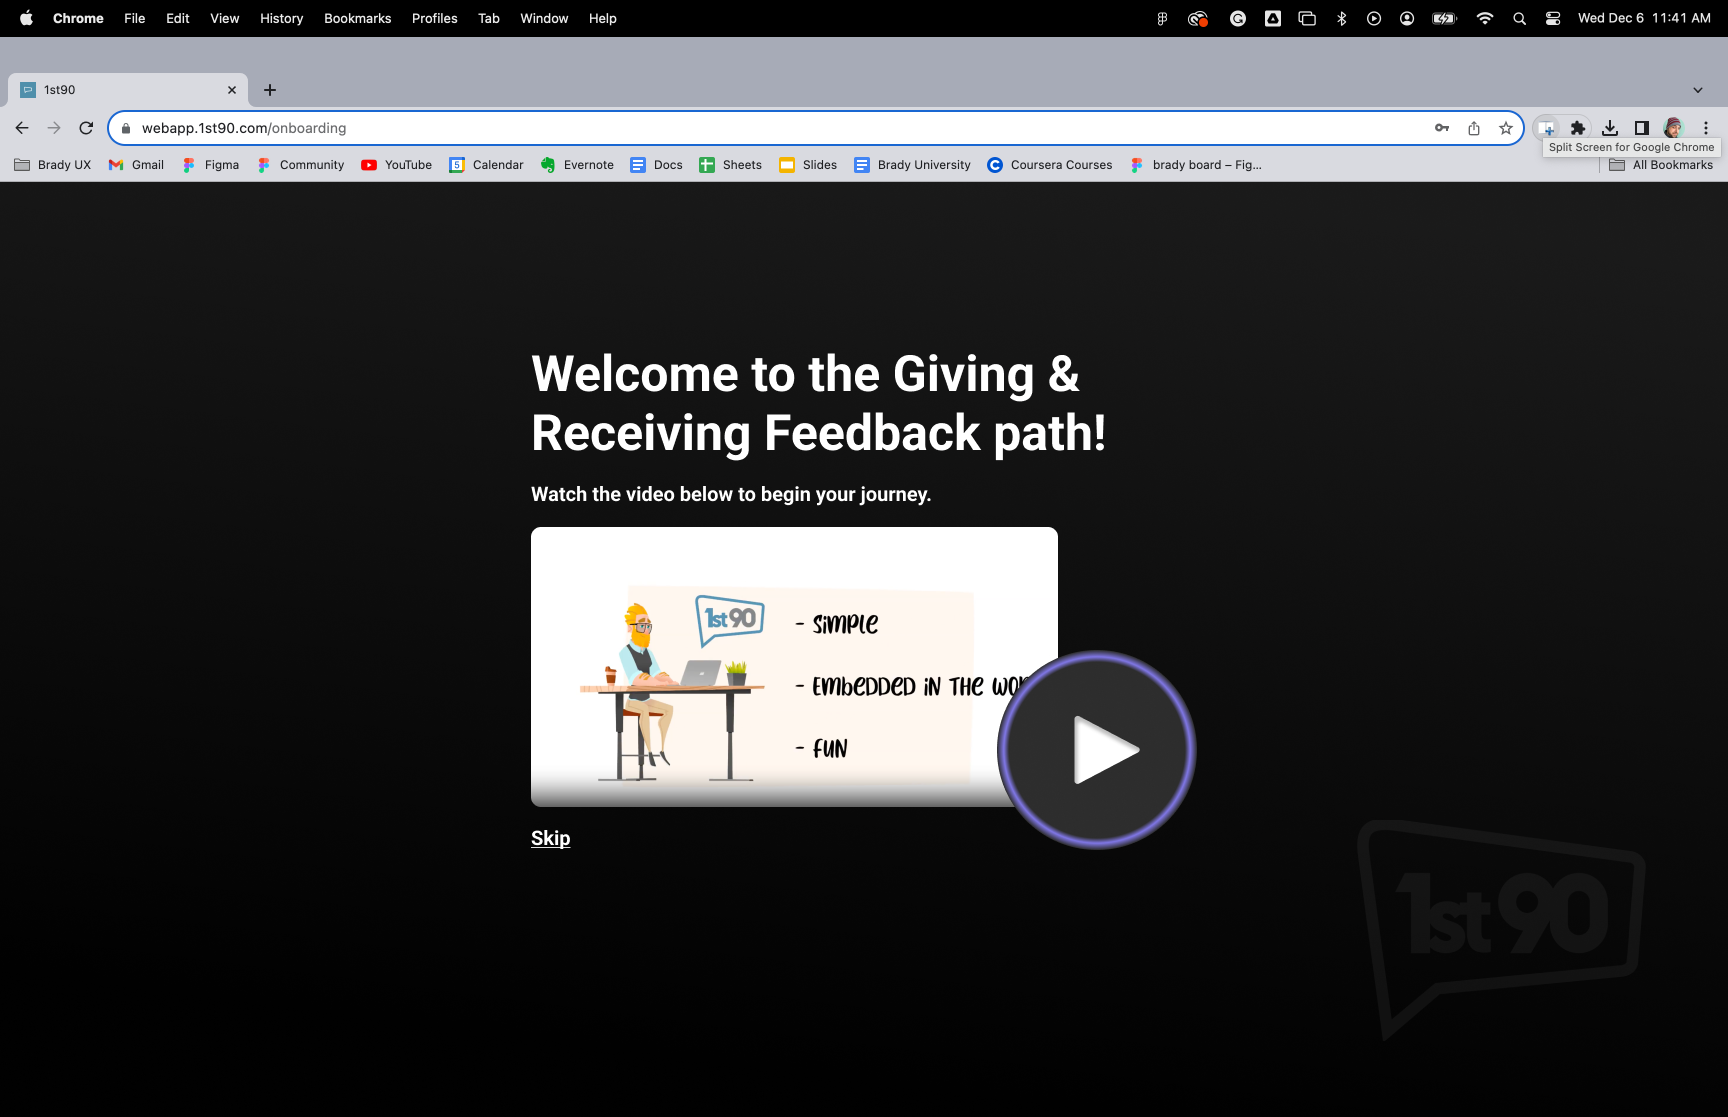Open Chrome downloads icon

[1610, 128]
